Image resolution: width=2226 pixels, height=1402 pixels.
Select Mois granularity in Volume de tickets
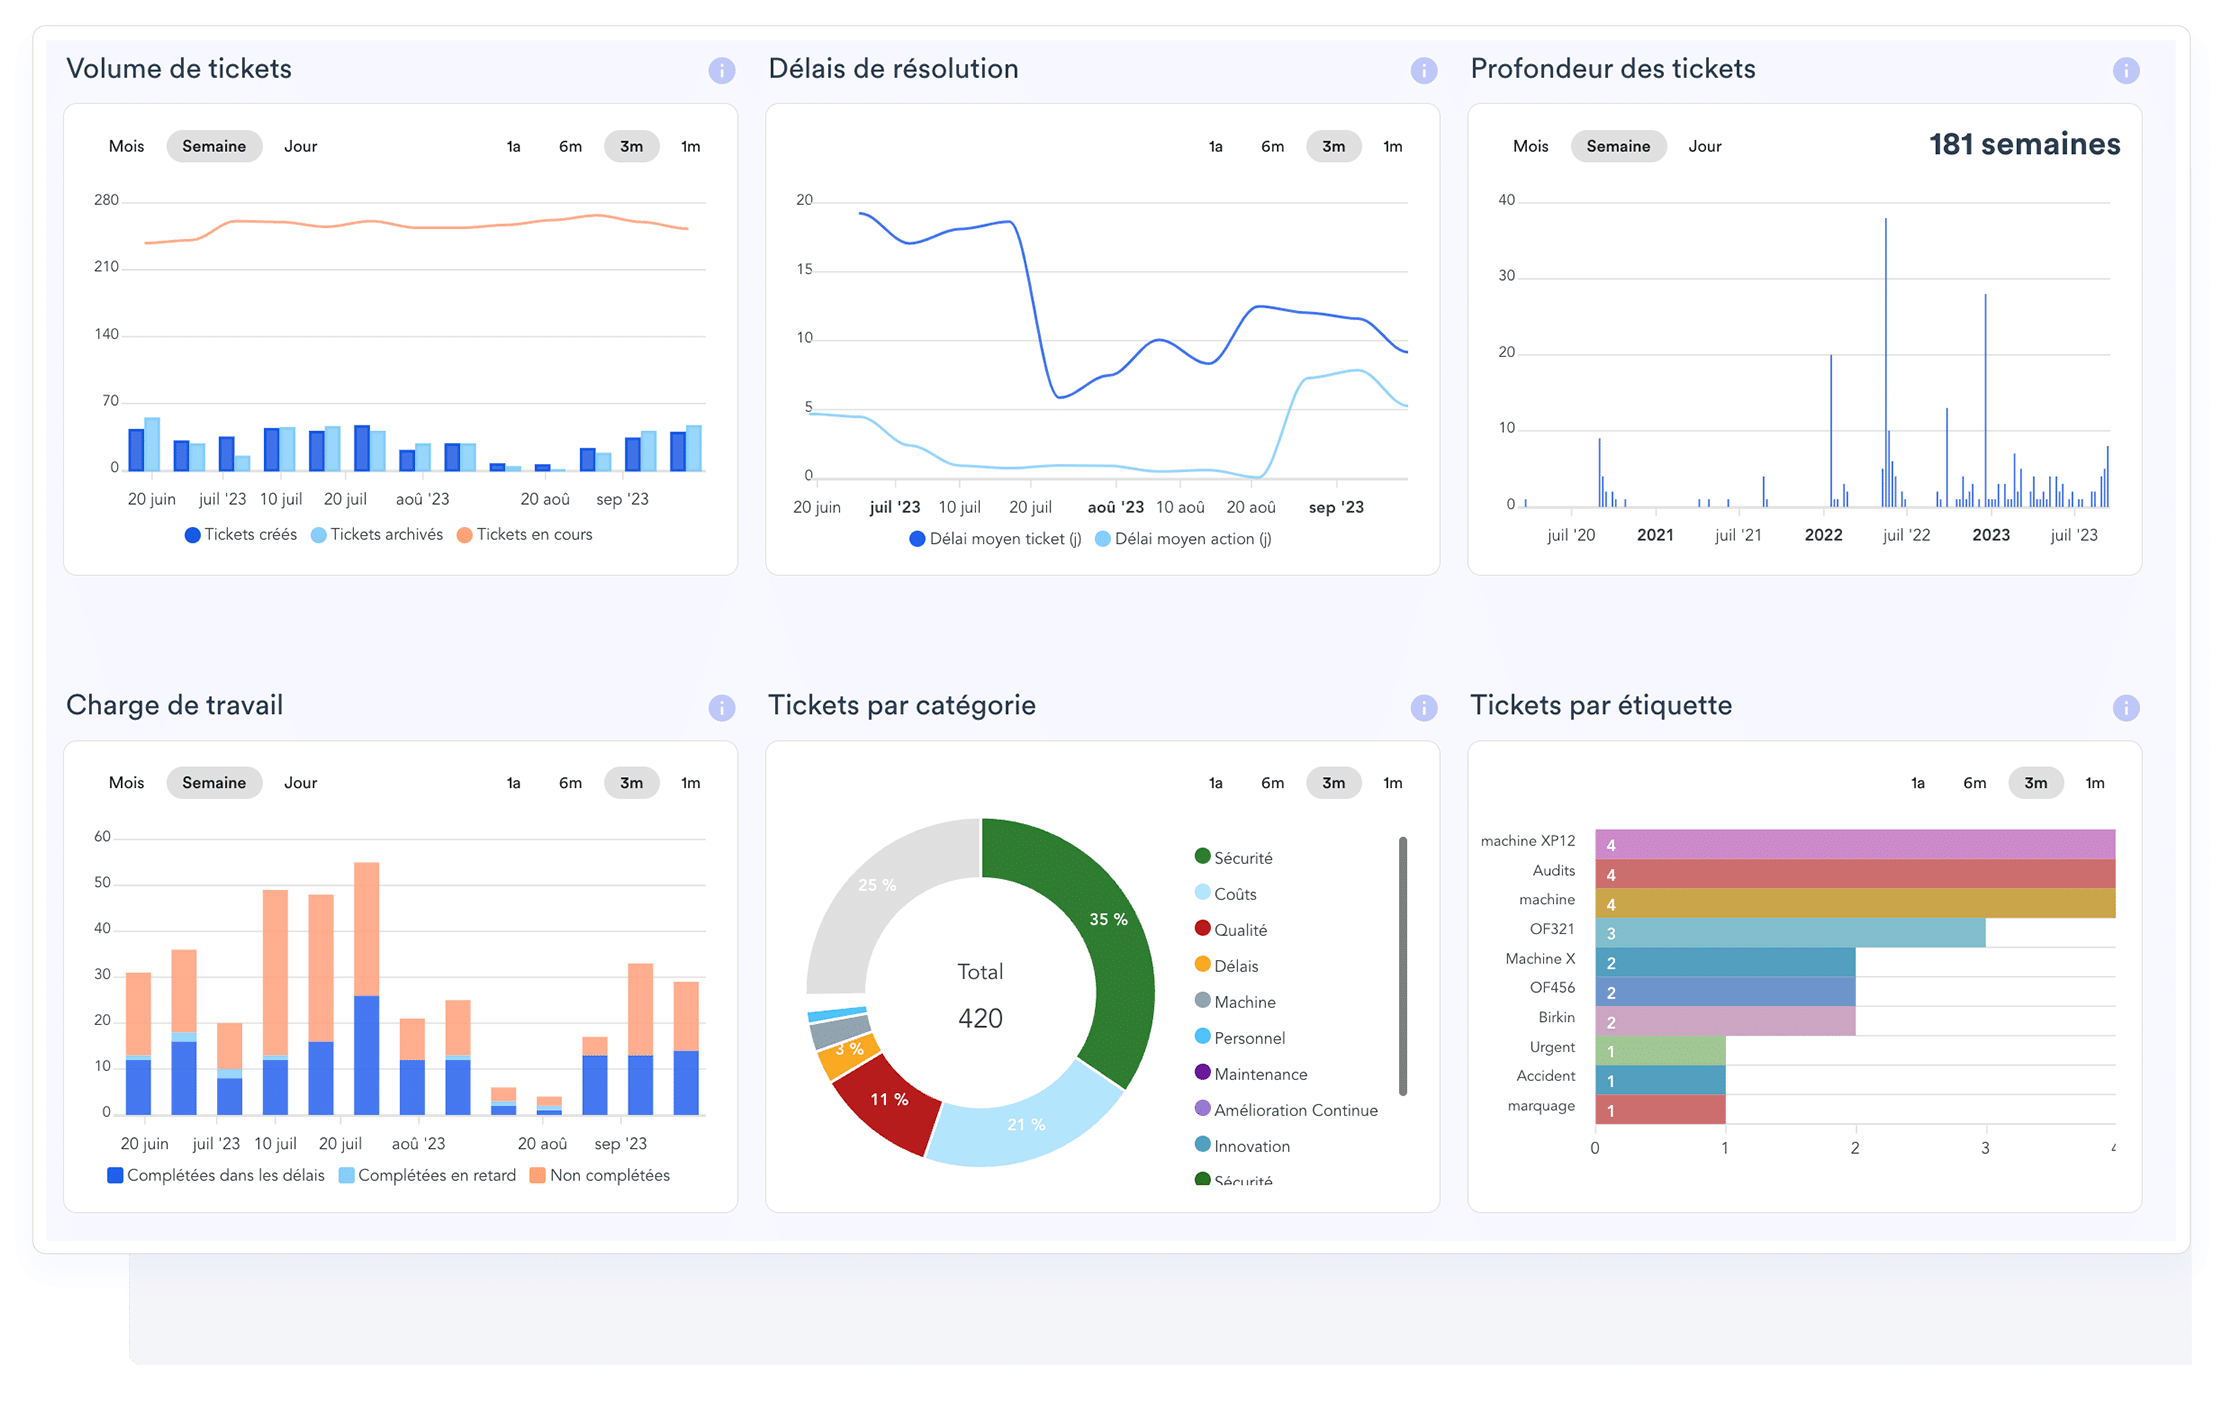pyautogui.click(x=126, y=146)
